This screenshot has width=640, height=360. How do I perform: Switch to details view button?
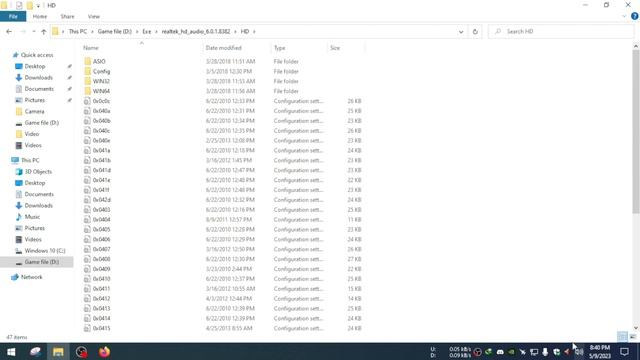click(x=622, y=337)
